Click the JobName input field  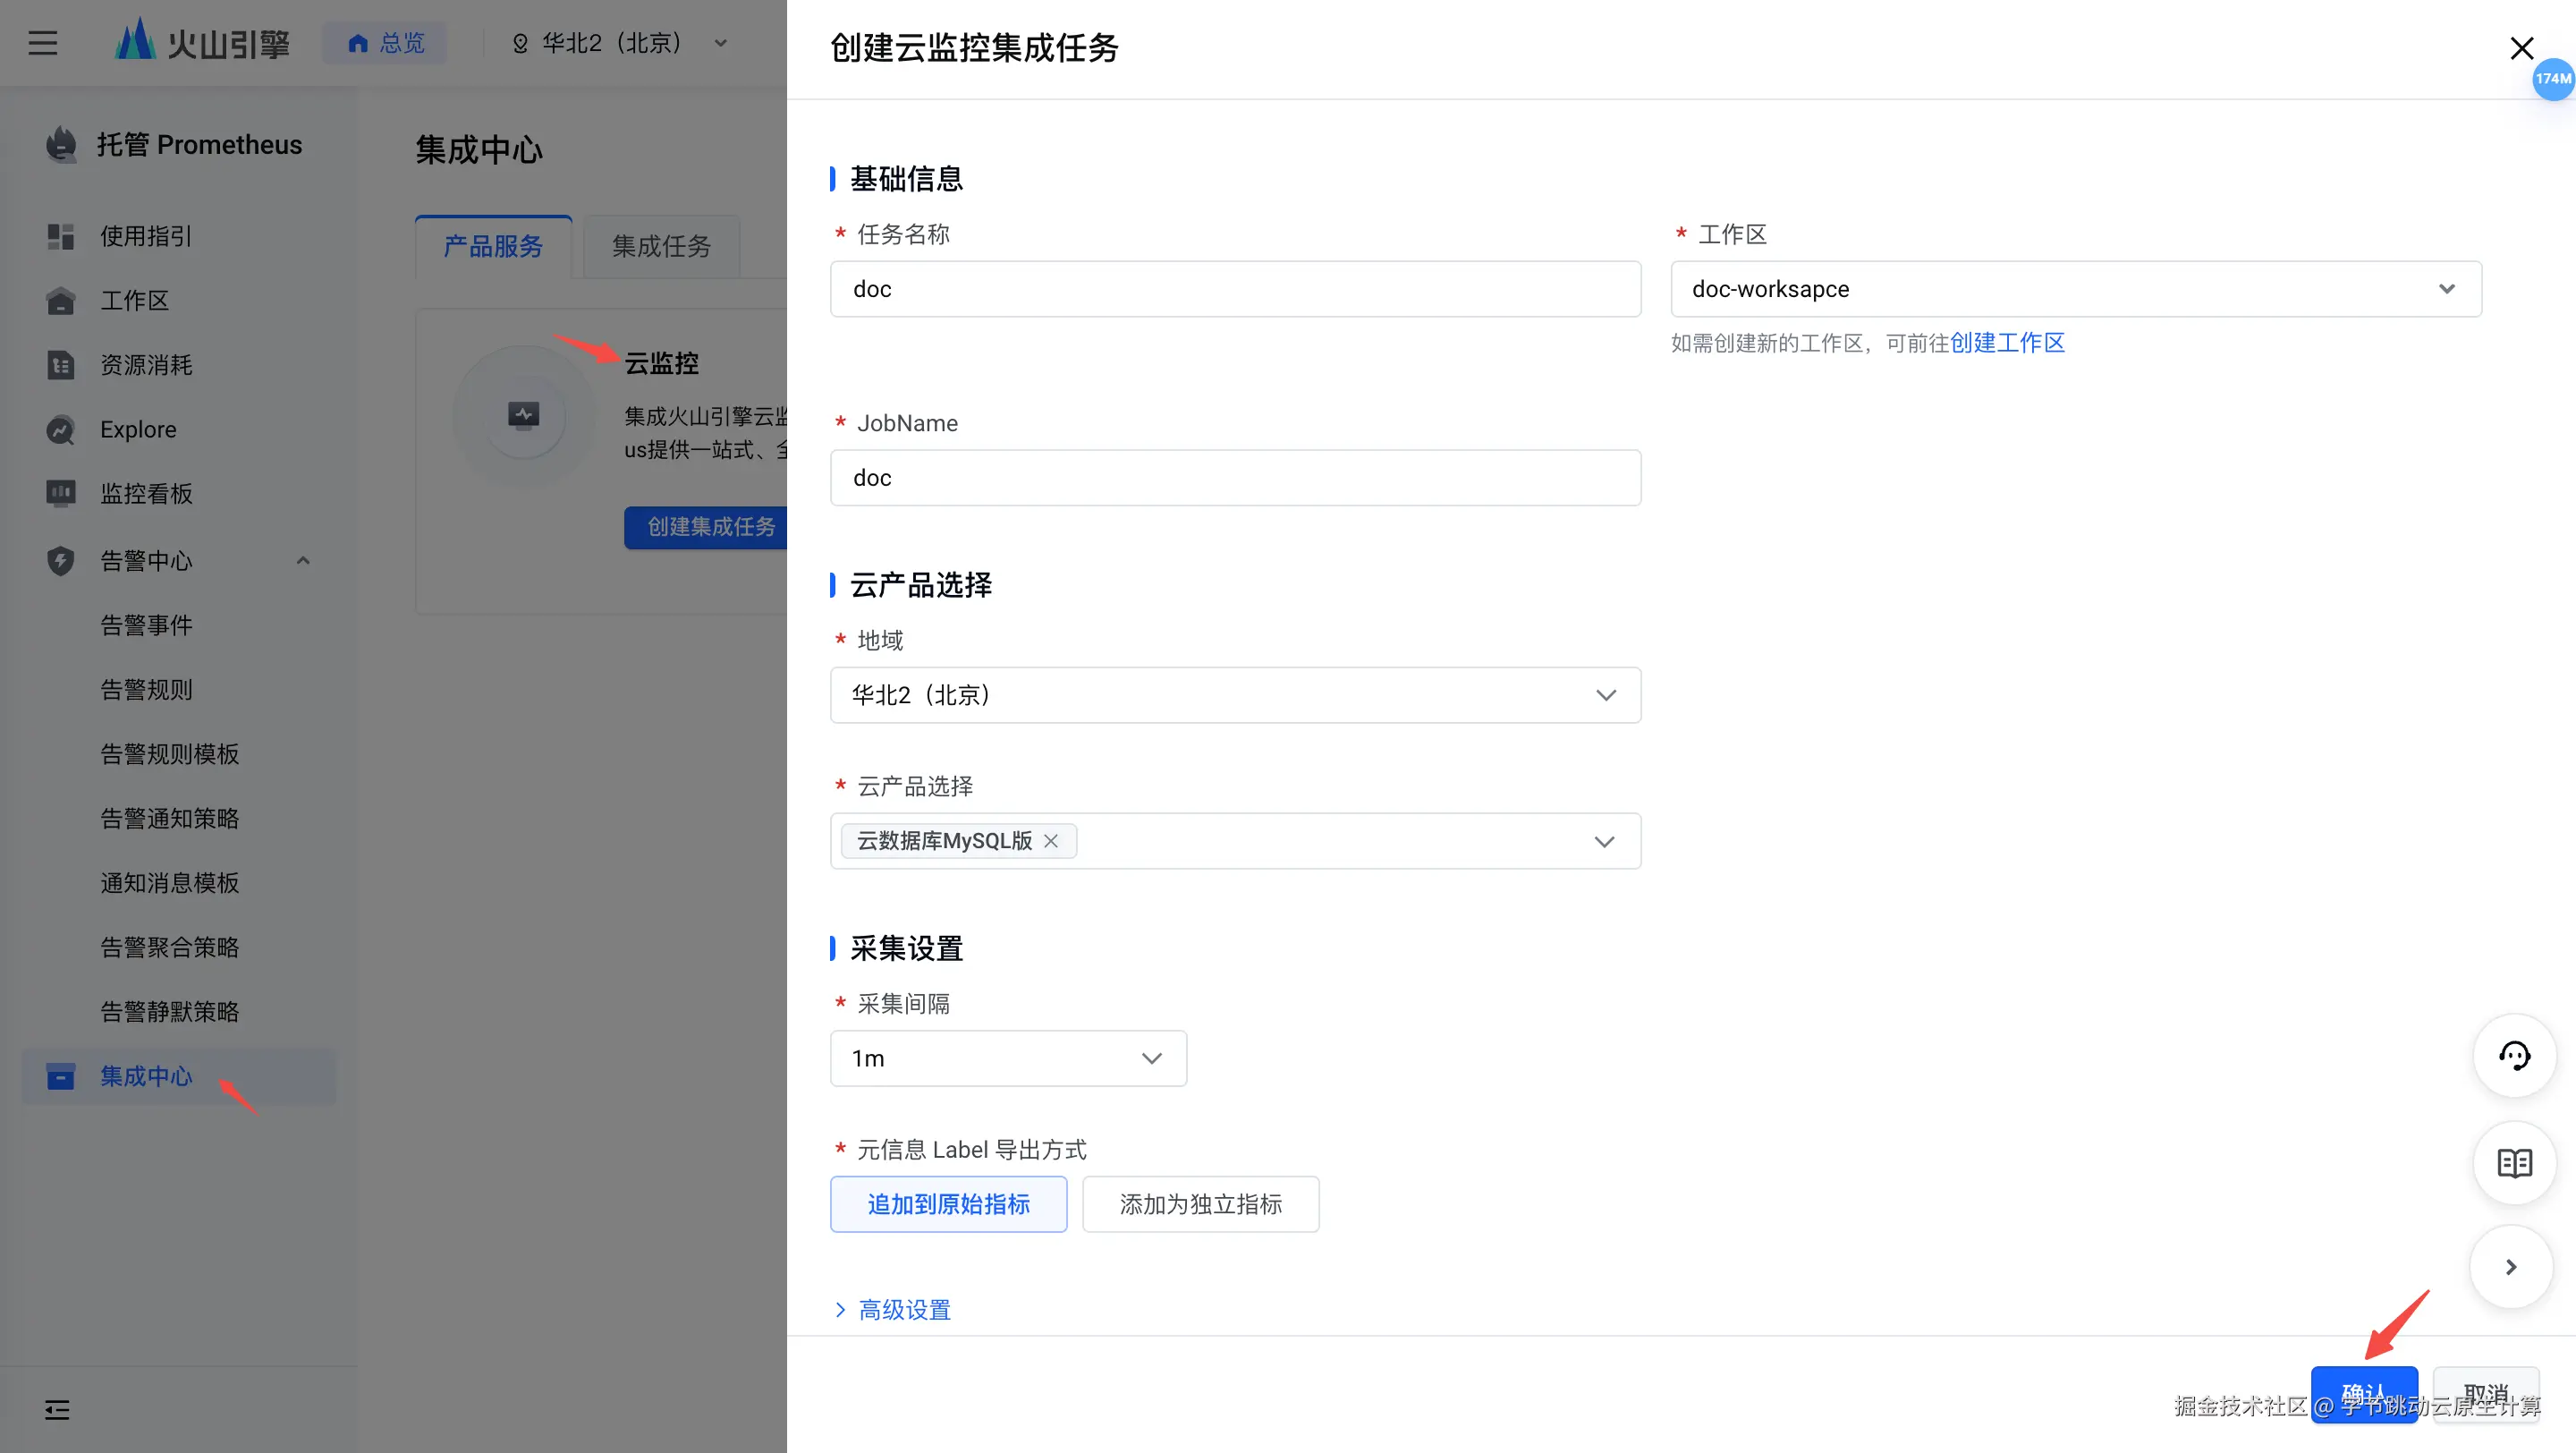pyautogui.click(x=1235, y=478)
